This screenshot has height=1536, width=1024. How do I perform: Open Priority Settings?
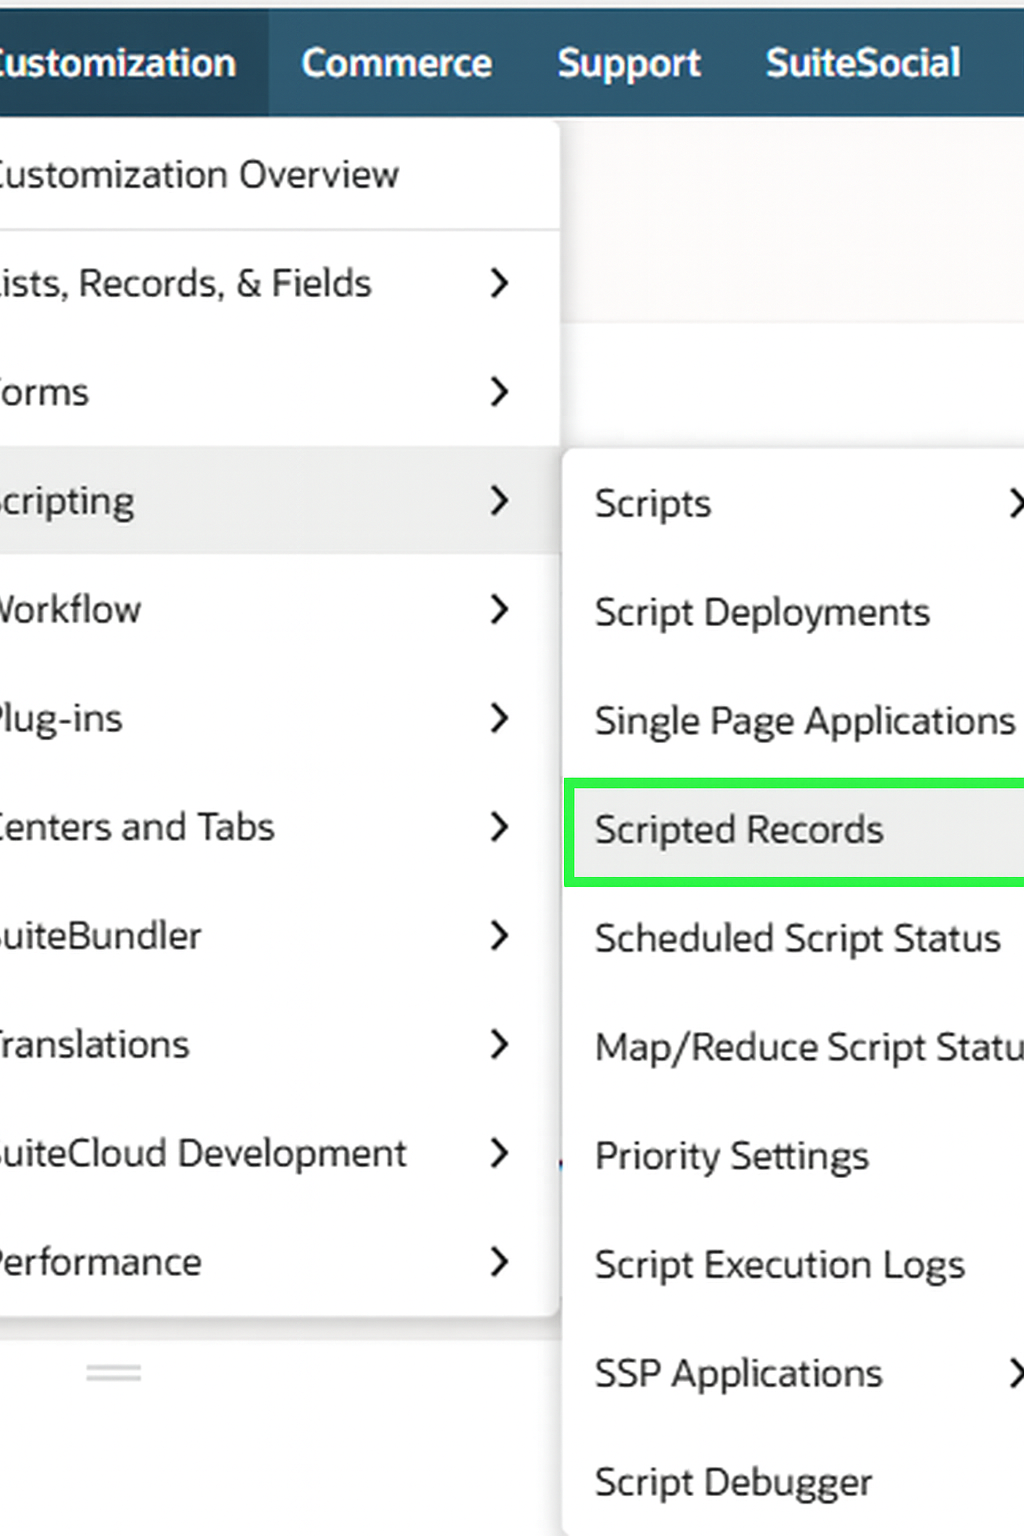point(731,1156)
